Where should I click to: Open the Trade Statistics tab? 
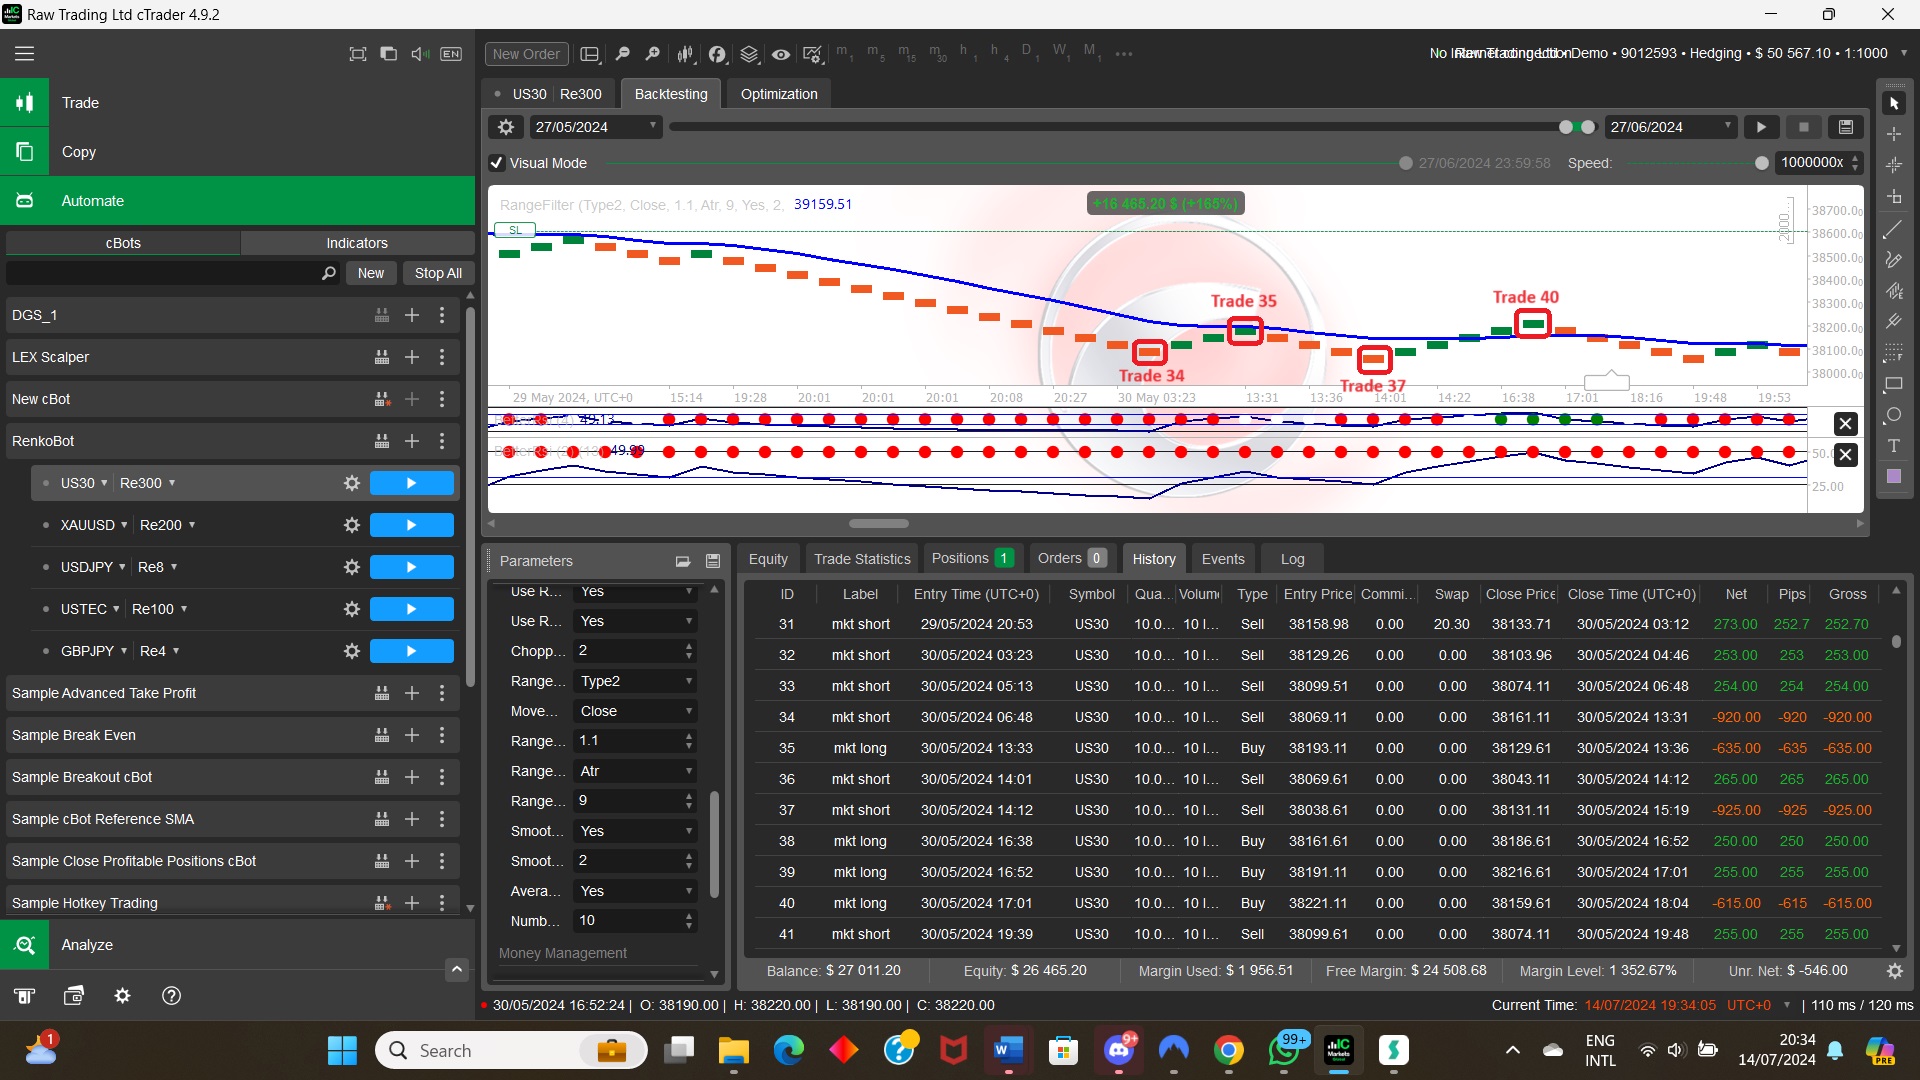pyautogui.click(x=862, y=559)
